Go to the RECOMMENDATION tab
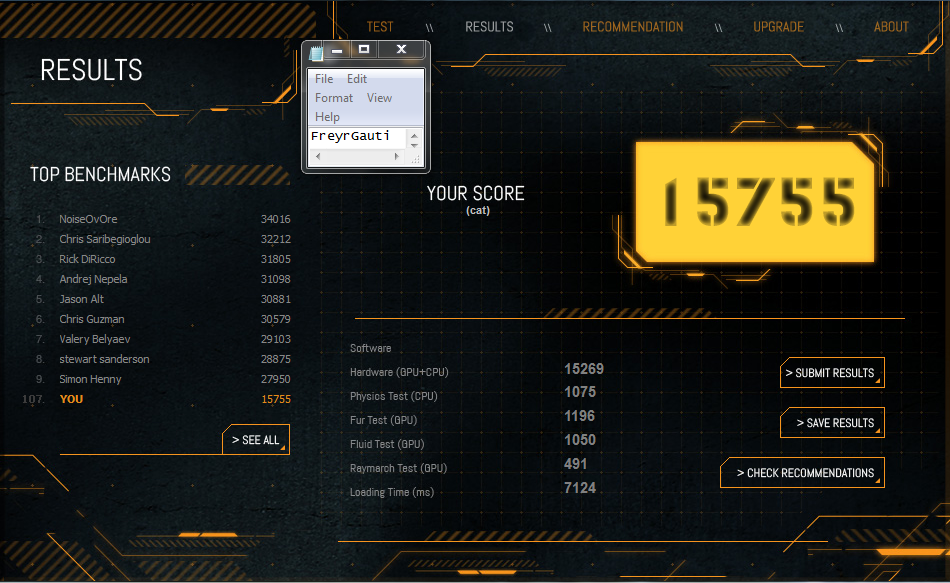 [x=633, y=27]
